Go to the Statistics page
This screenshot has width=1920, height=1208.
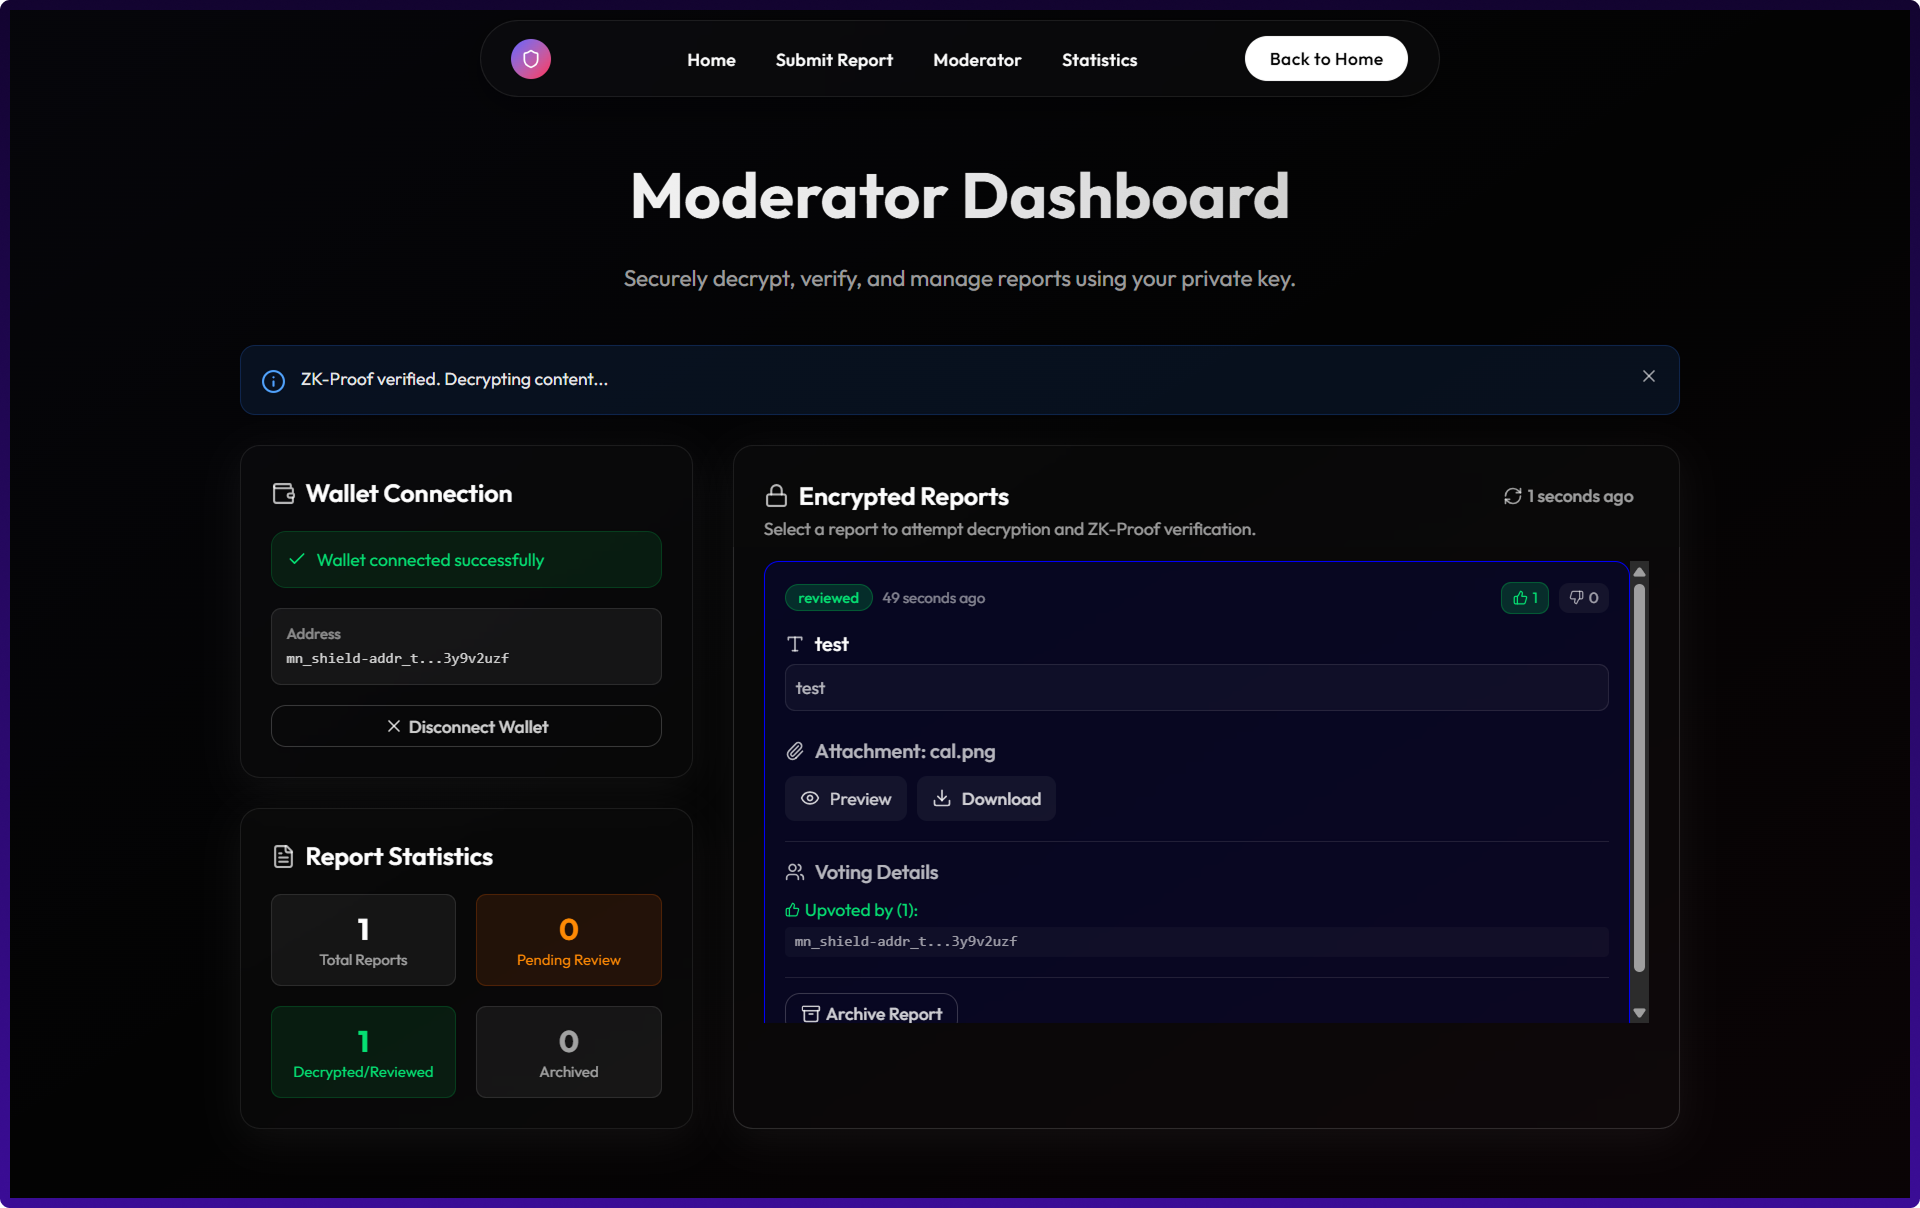(1099, 60)
